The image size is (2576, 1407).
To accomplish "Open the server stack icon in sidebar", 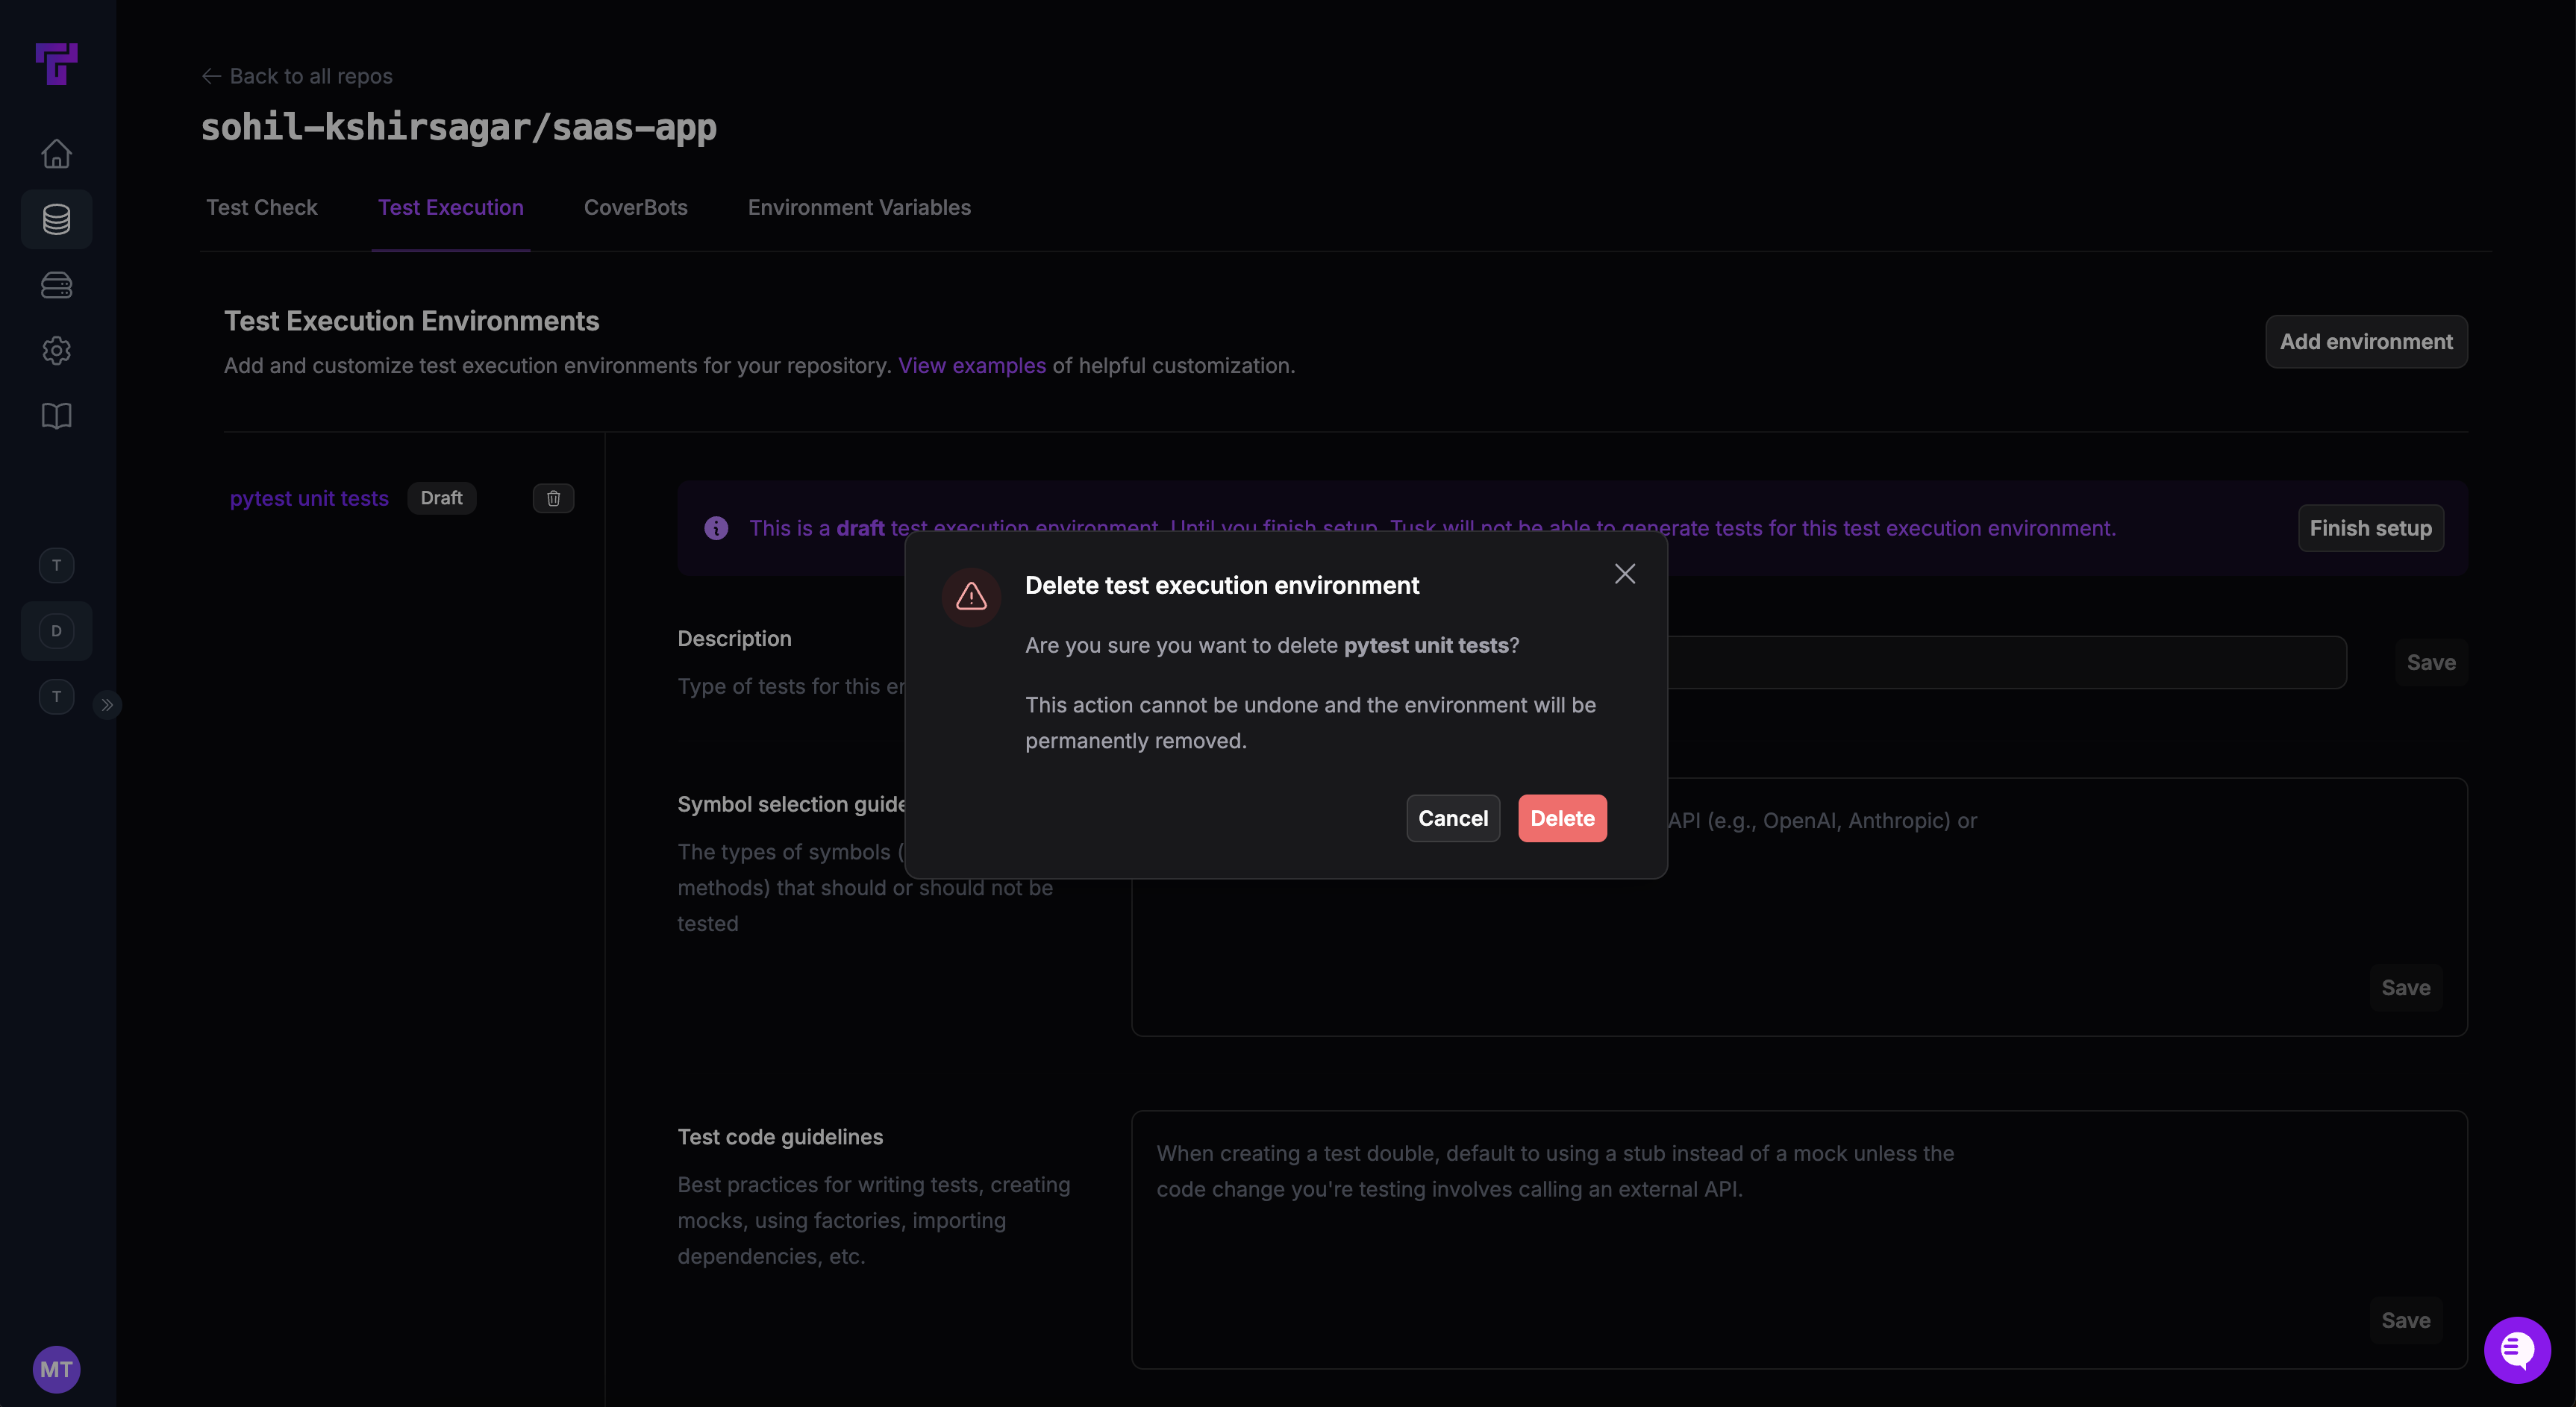I will point(56,286).
